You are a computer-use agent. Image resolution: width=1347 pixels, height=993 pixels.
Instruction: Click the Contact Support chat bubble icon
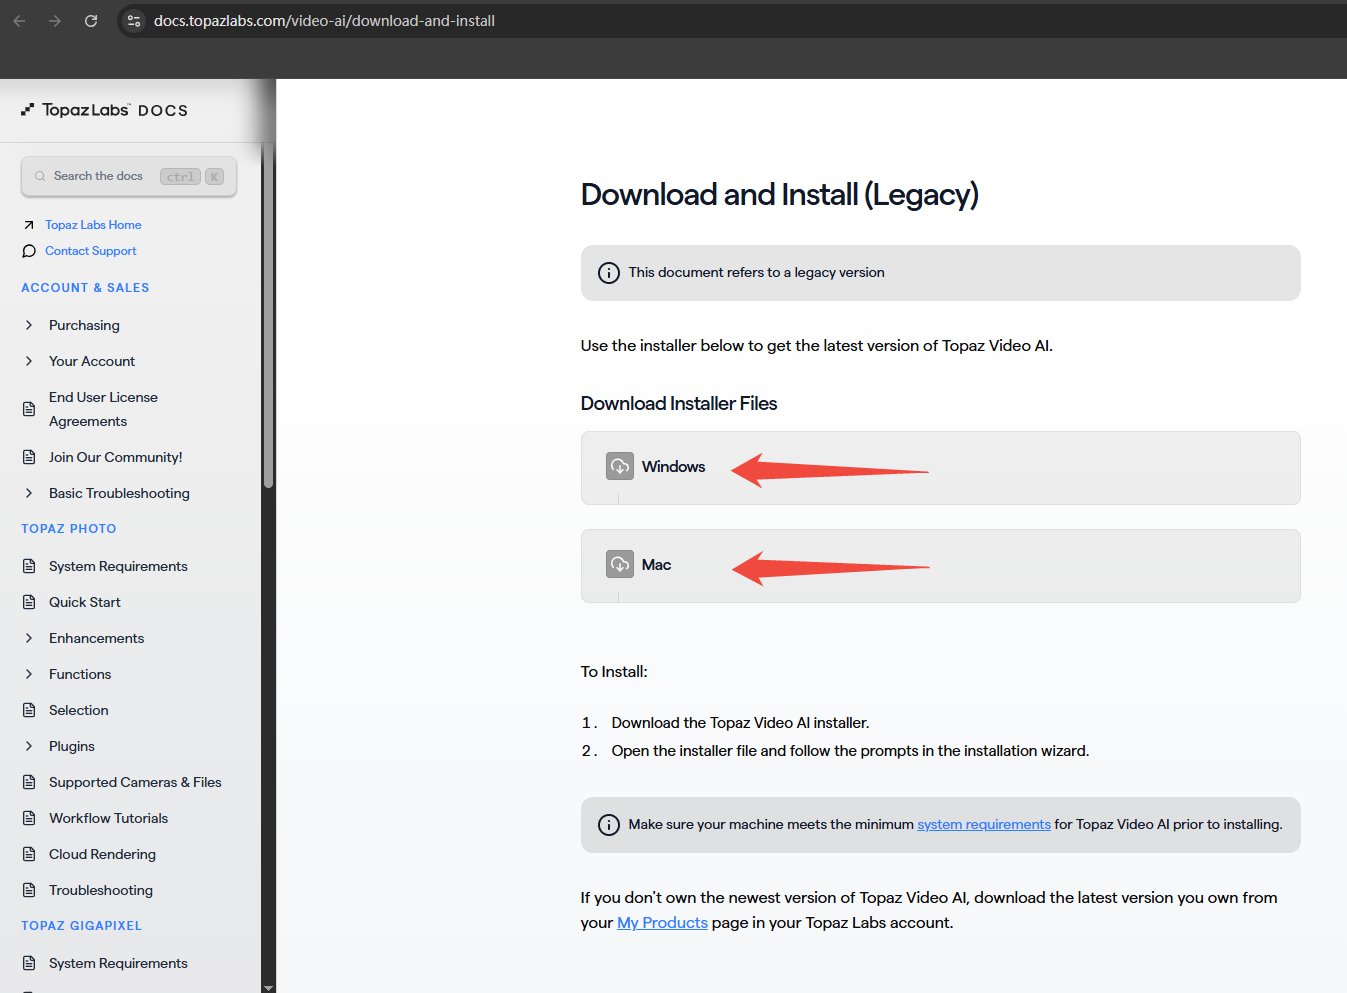click(29, 251)
